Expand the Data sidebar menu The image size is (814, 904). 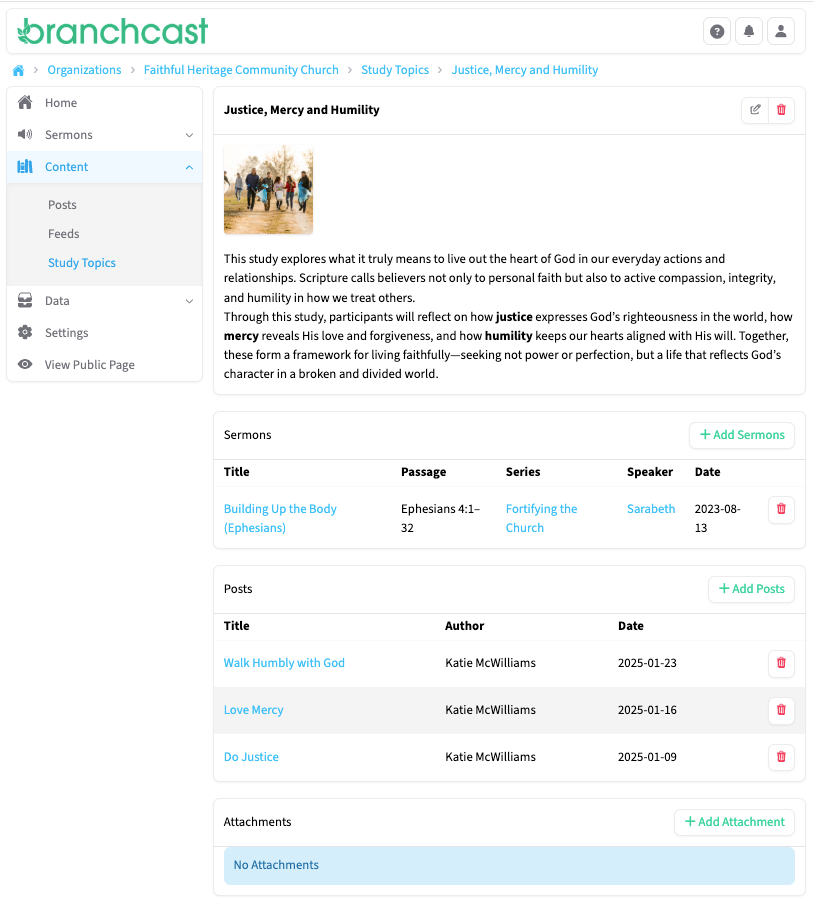(x=104, y=301)
